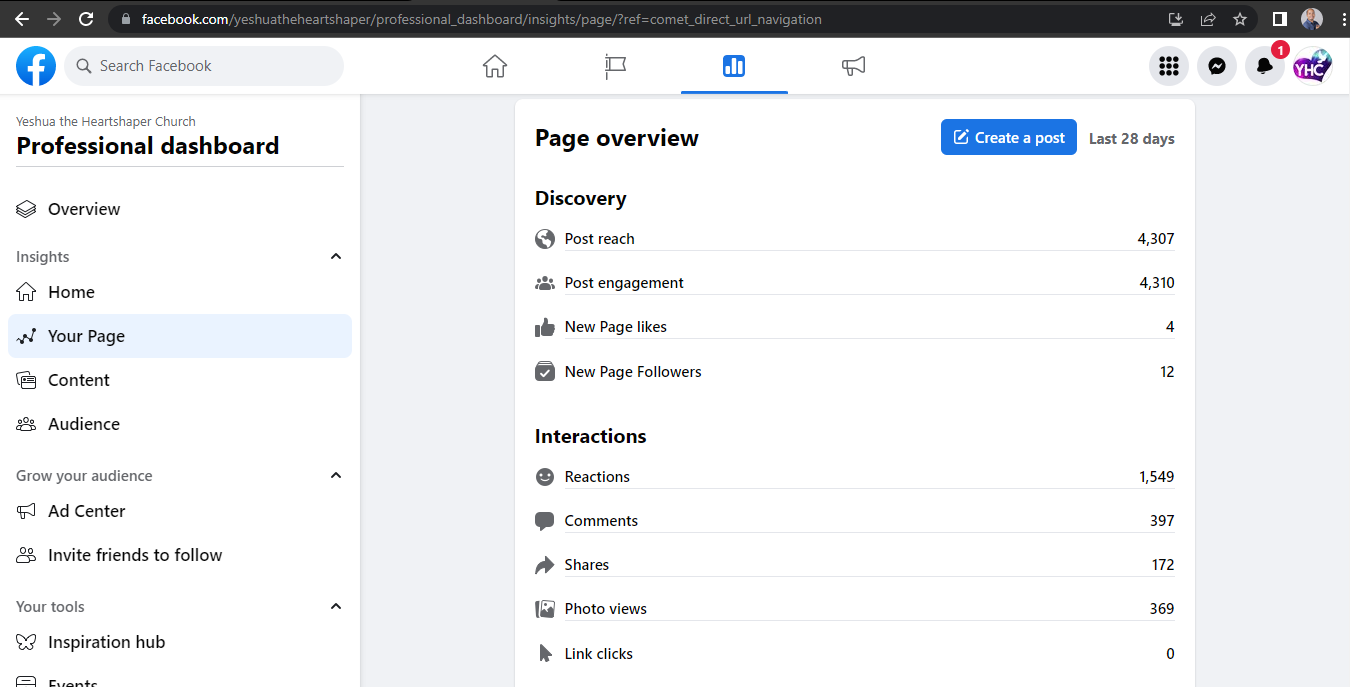
Task: Open the nine-dot menu grid
Action: click(x=1169, y=66)
